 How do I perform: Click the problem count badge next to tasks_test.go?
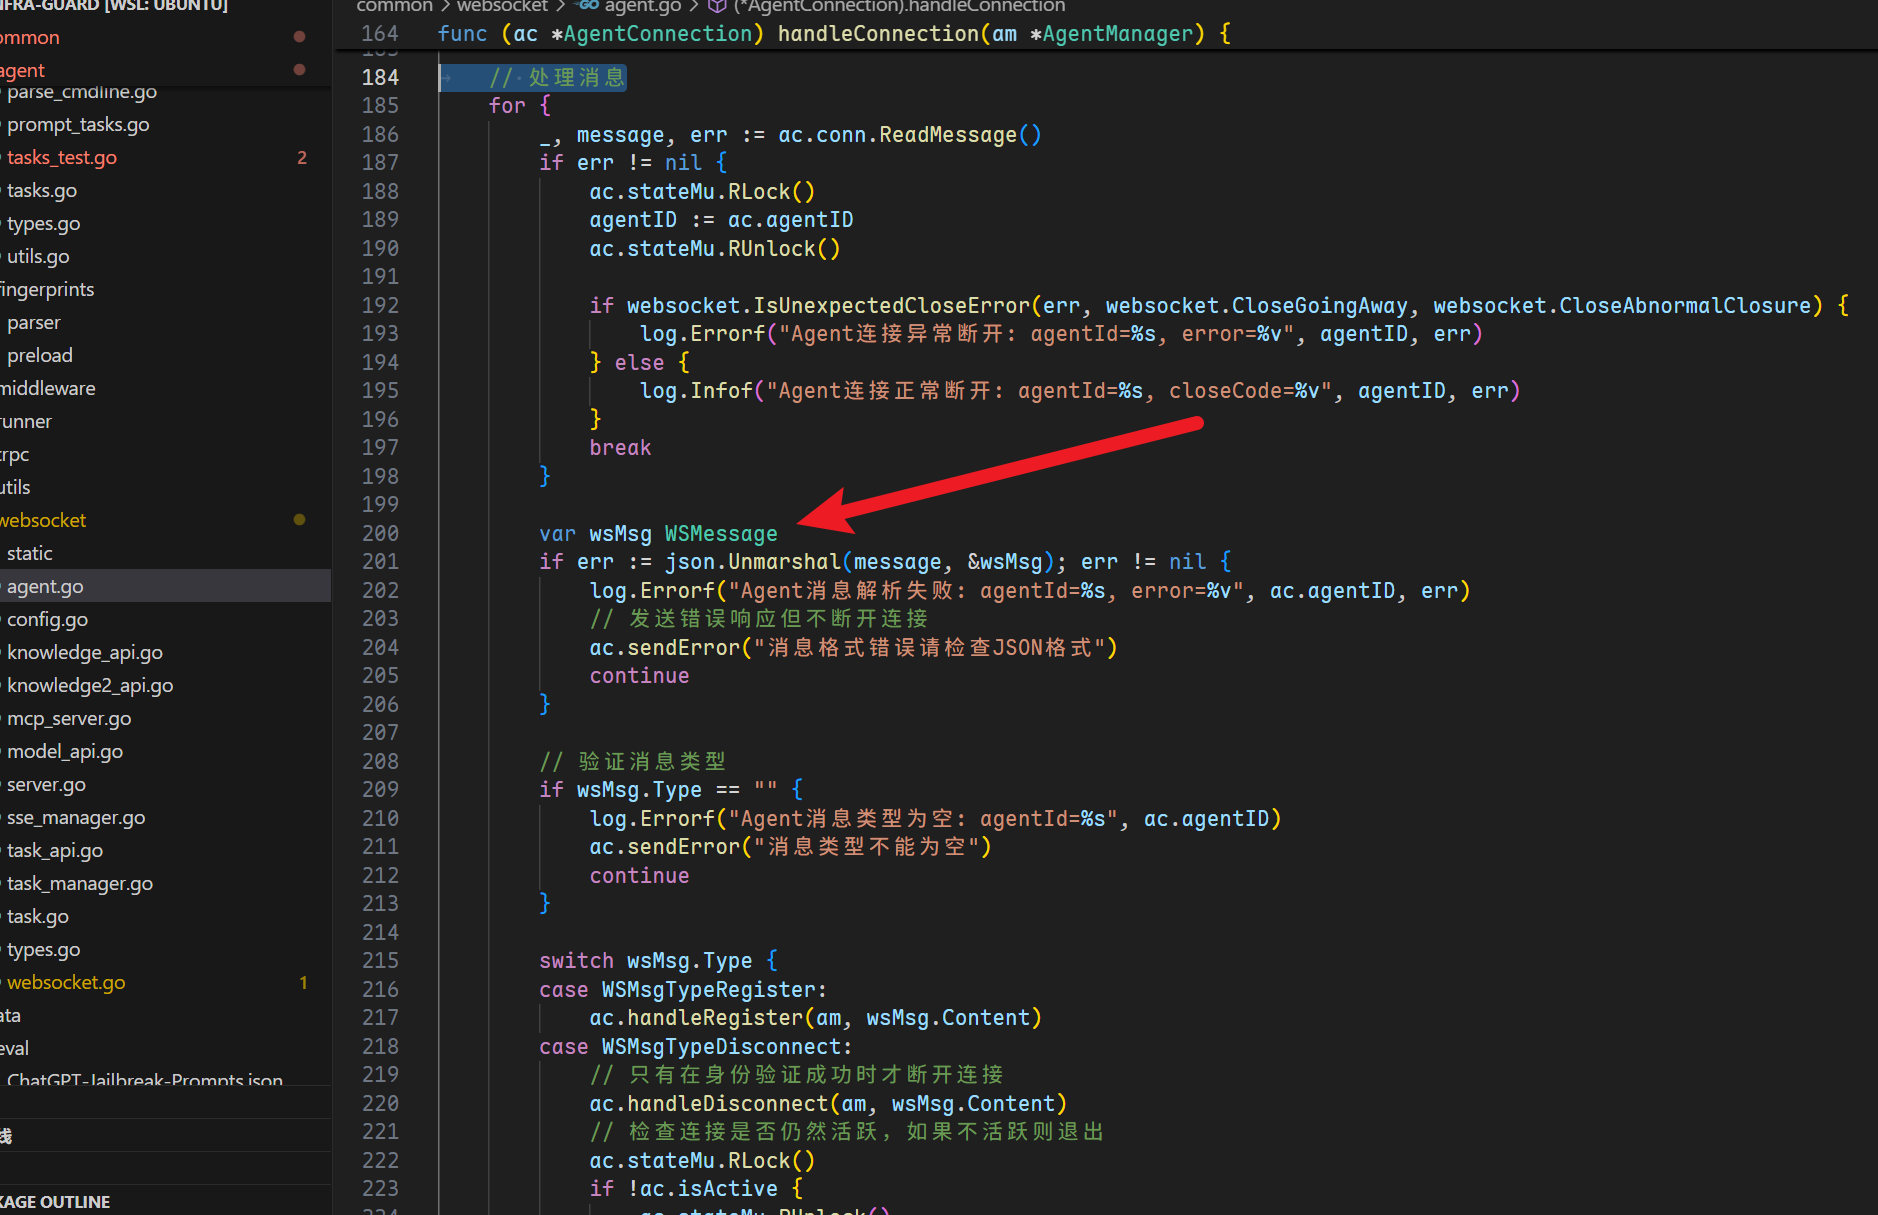(x=302, y=158)
